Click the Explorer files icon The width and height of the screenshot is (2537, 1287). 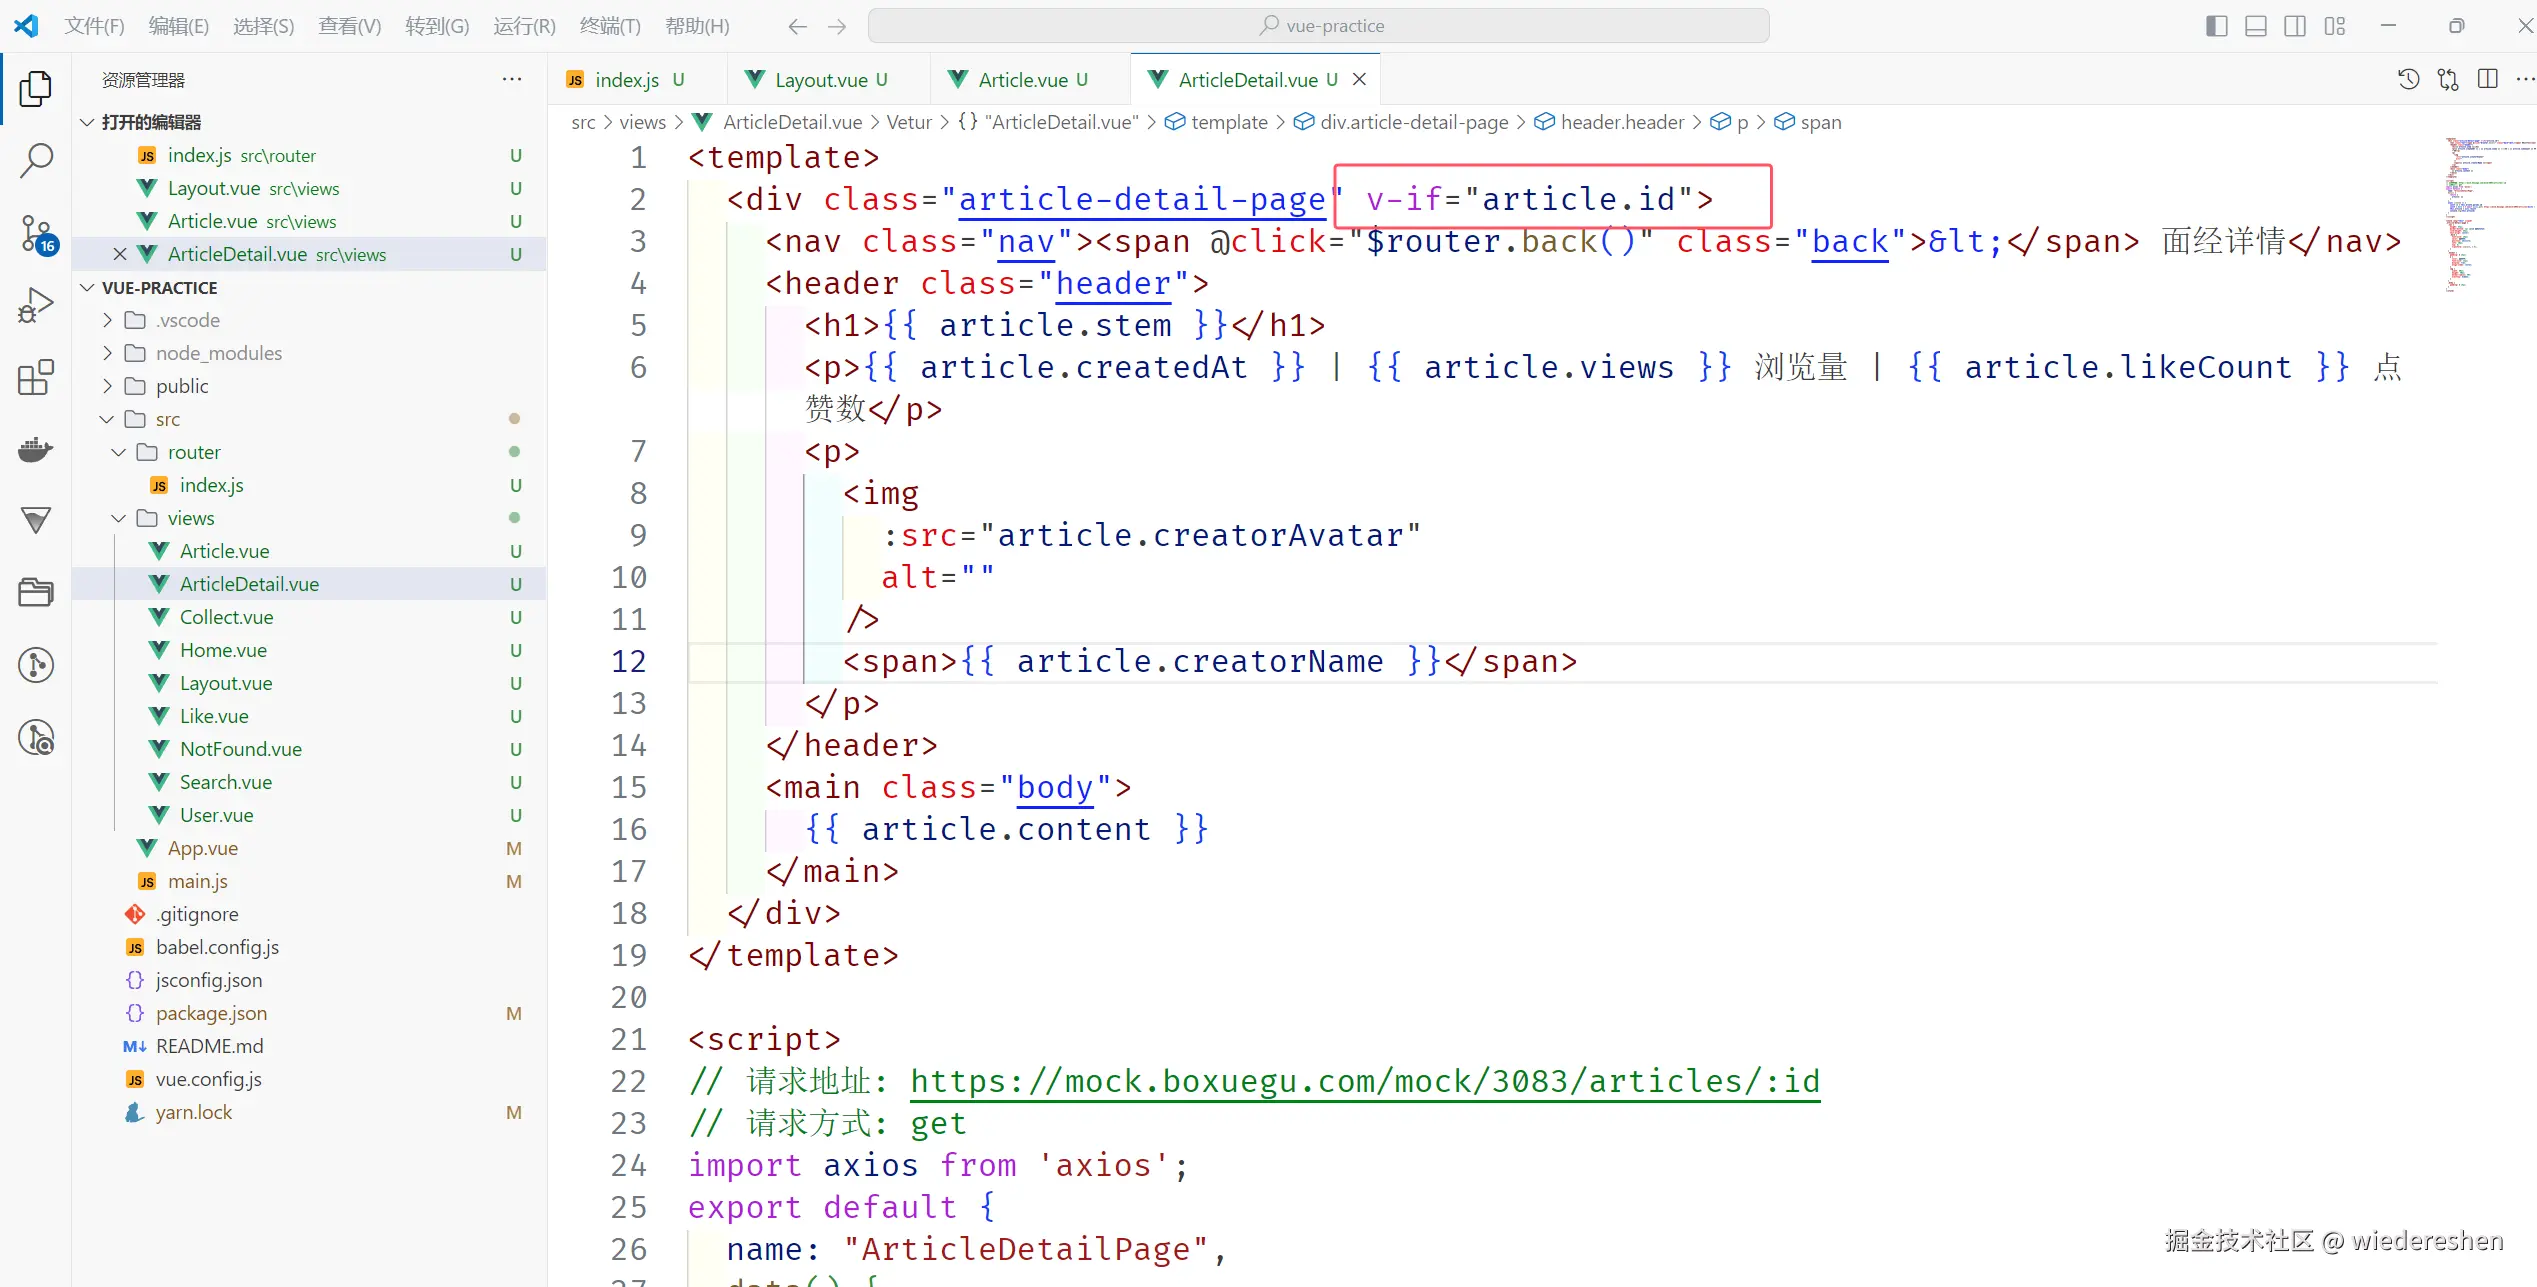(36, 89)
